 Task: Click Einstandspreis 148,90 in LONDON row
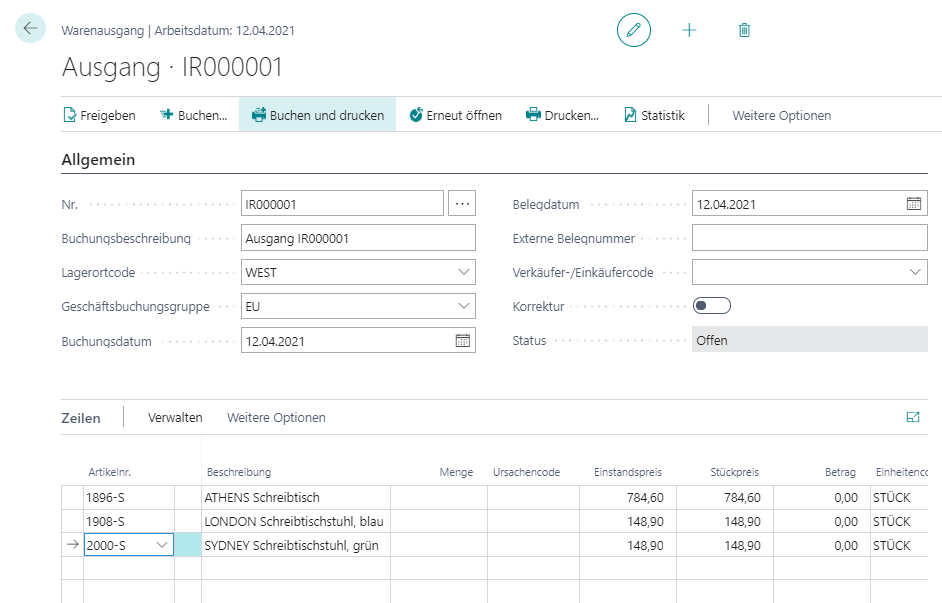(628, 521)
